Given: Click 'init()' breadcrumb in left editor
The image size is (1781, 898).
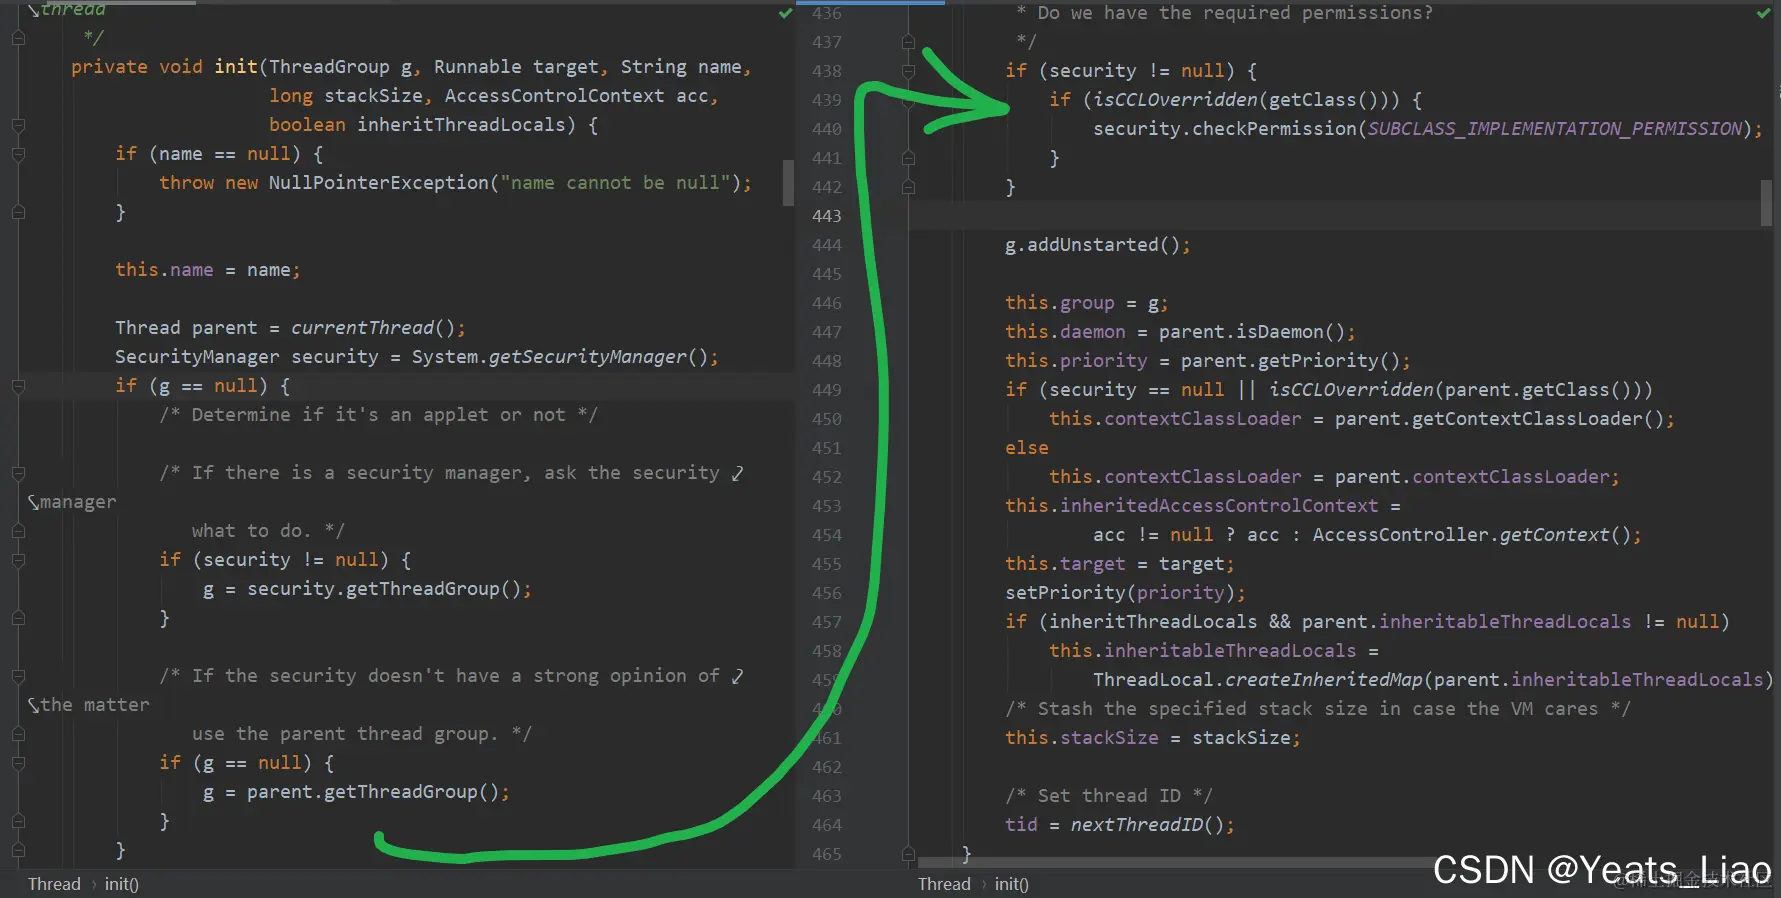Looking at the screenshot, I should [122, 884].
